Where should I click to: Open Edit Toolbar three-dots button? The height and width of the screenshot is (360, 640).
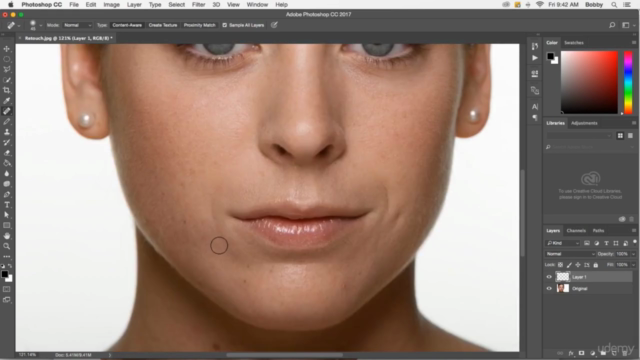[7, 257]
